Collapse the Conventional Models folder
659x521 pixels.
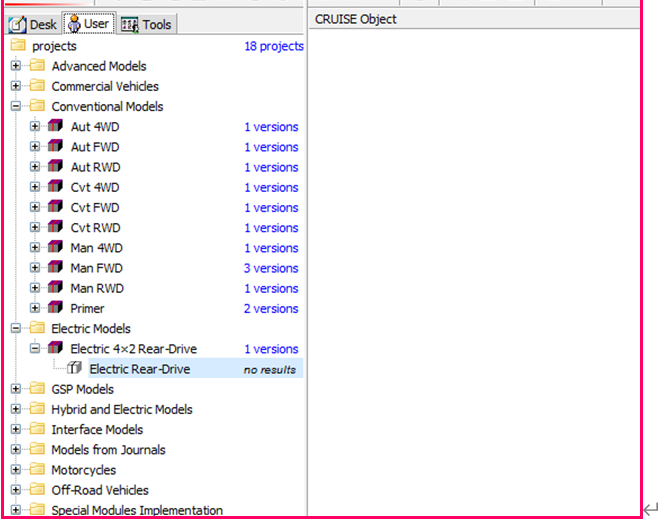click(x=16, y=106)
